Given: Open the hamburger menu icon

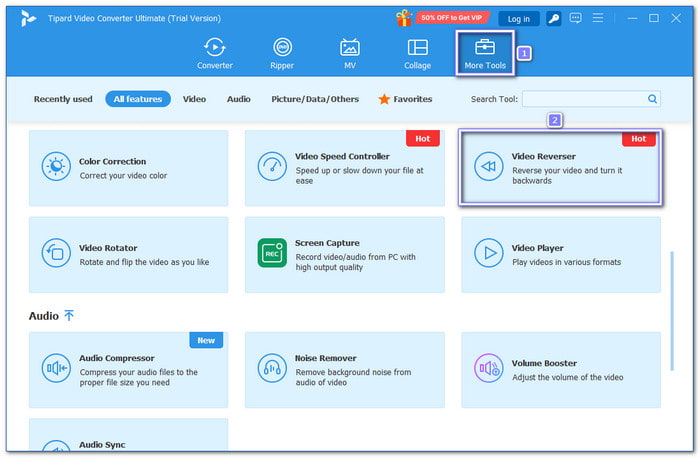Looking at the screenshot, I should (x=598, y=18).
